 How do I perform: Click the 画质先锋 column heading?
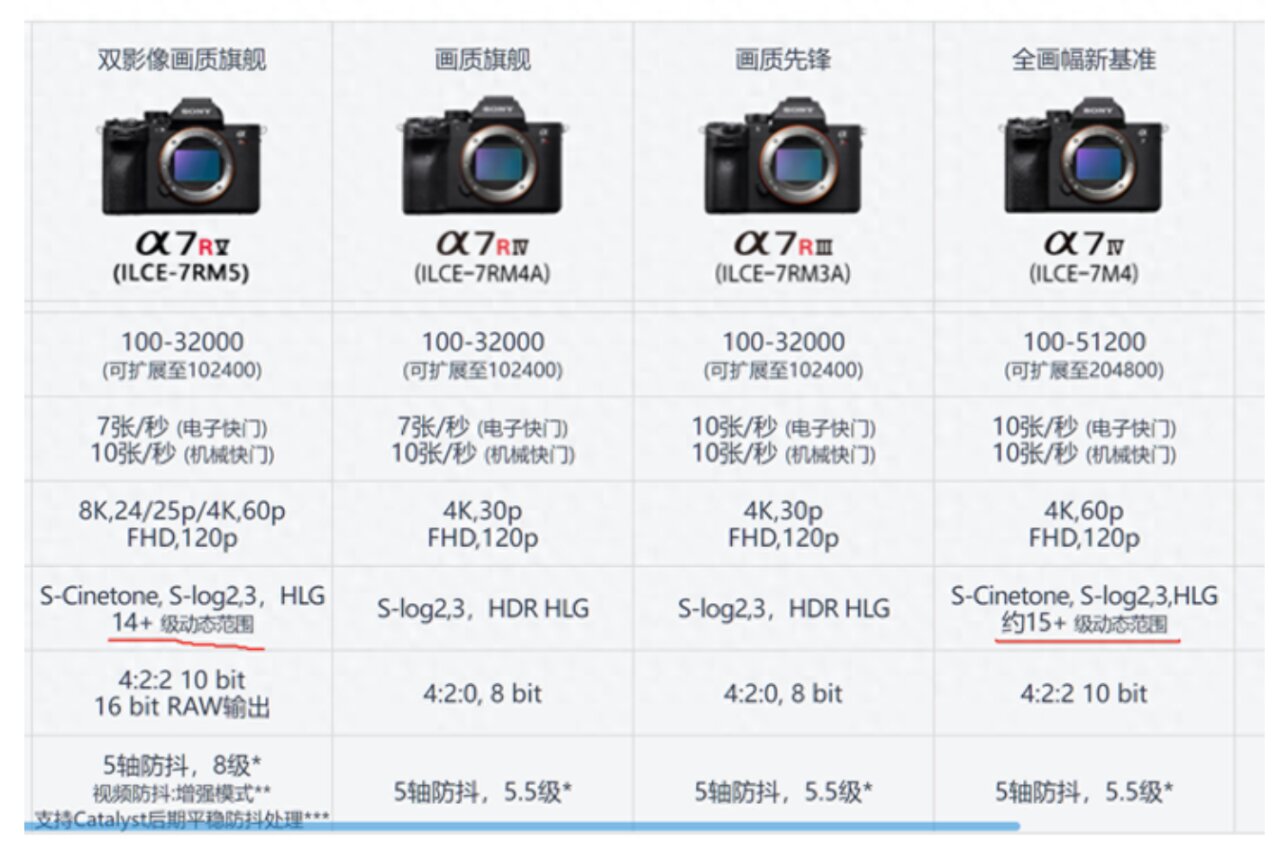point(783,60)
